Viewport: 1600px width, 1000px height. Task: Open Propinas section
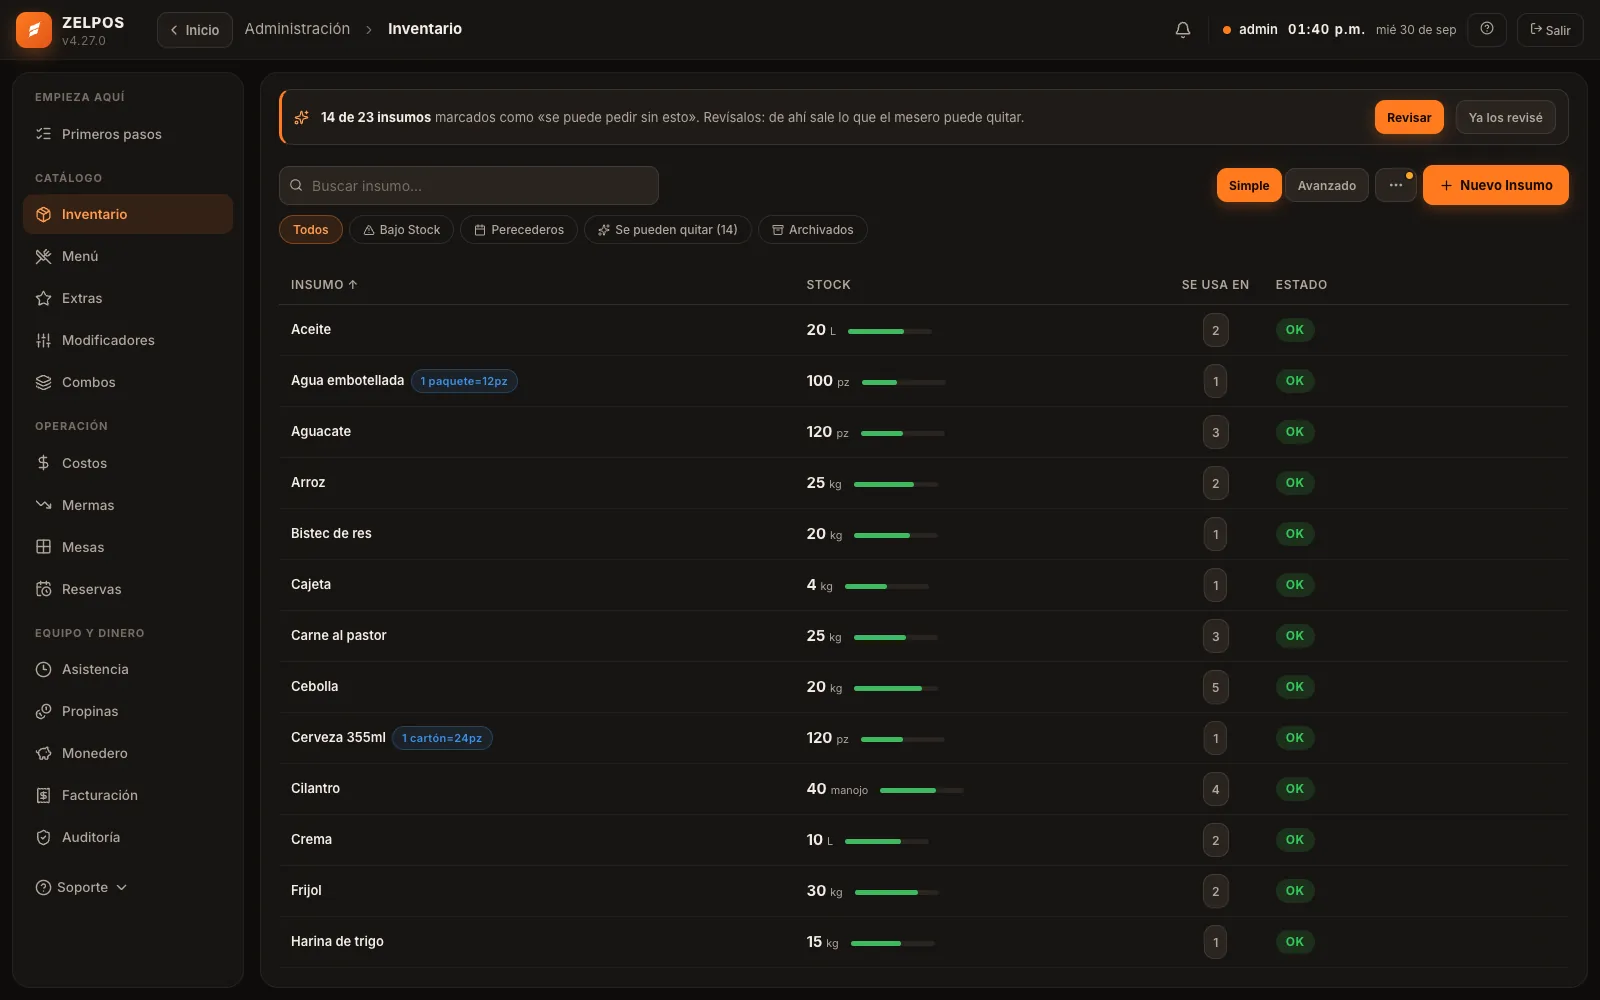pyautogui.click(x=128, y=711)
